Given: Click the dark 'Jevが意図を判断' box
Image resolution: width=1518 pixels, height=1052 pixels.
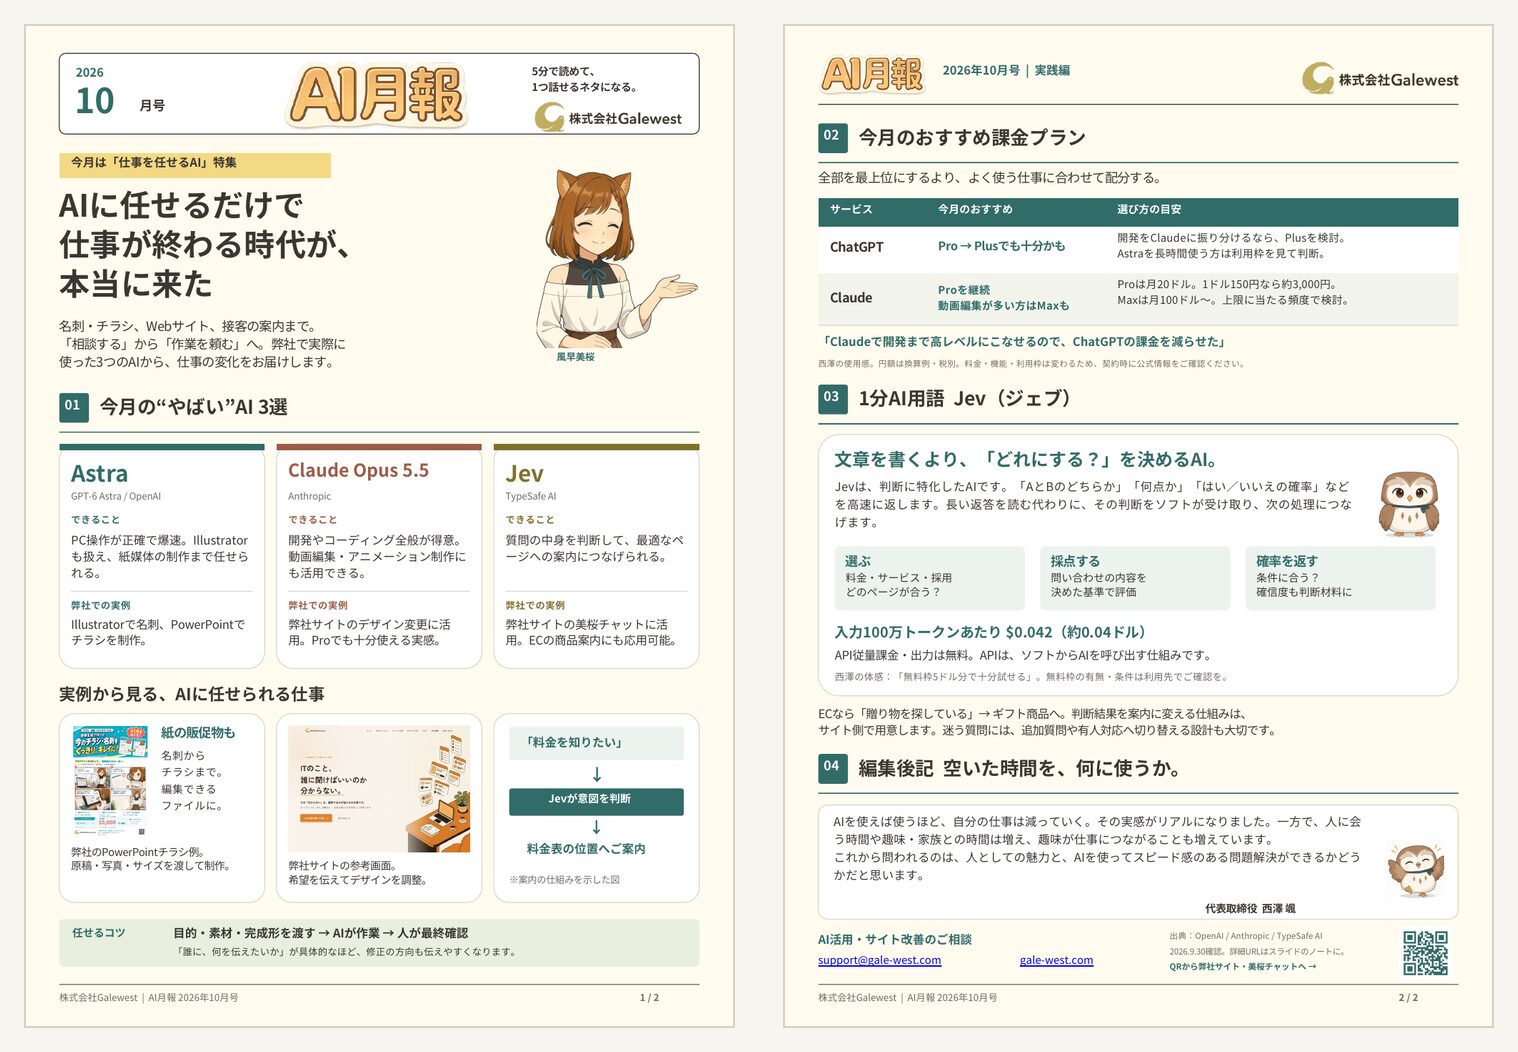Looking at the screenshot, I should tap(596, 800).
